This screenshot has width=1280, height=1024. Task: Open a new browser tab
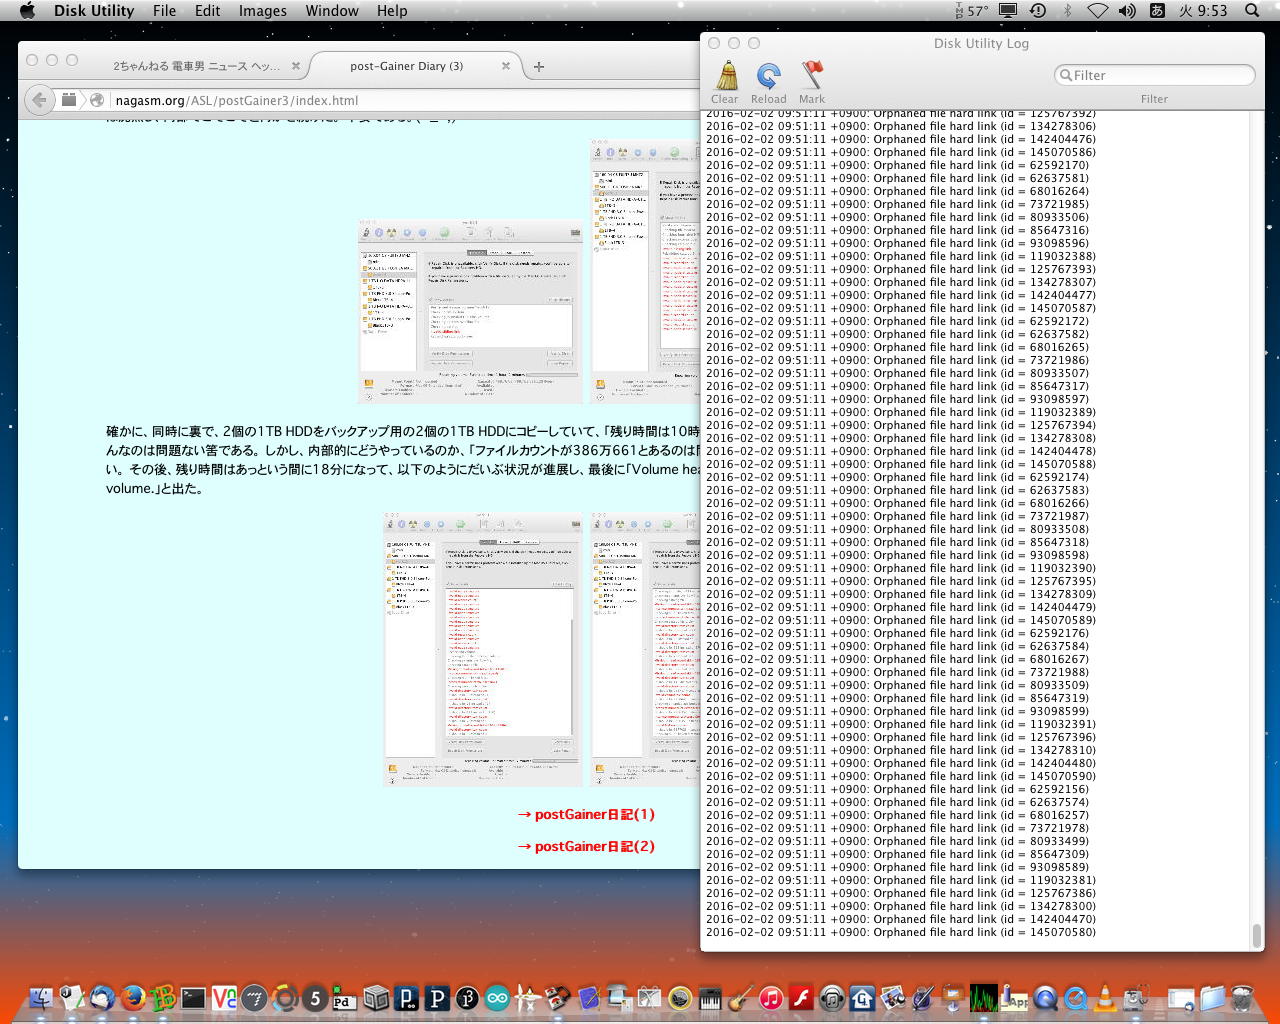pos(539,67)
